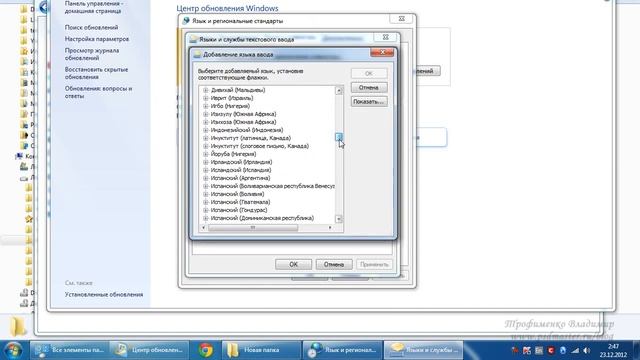Screen dimensions: 640x360
Task: Expand the Йоруба (Нигерия) node
Action: [x=206, y=154]
